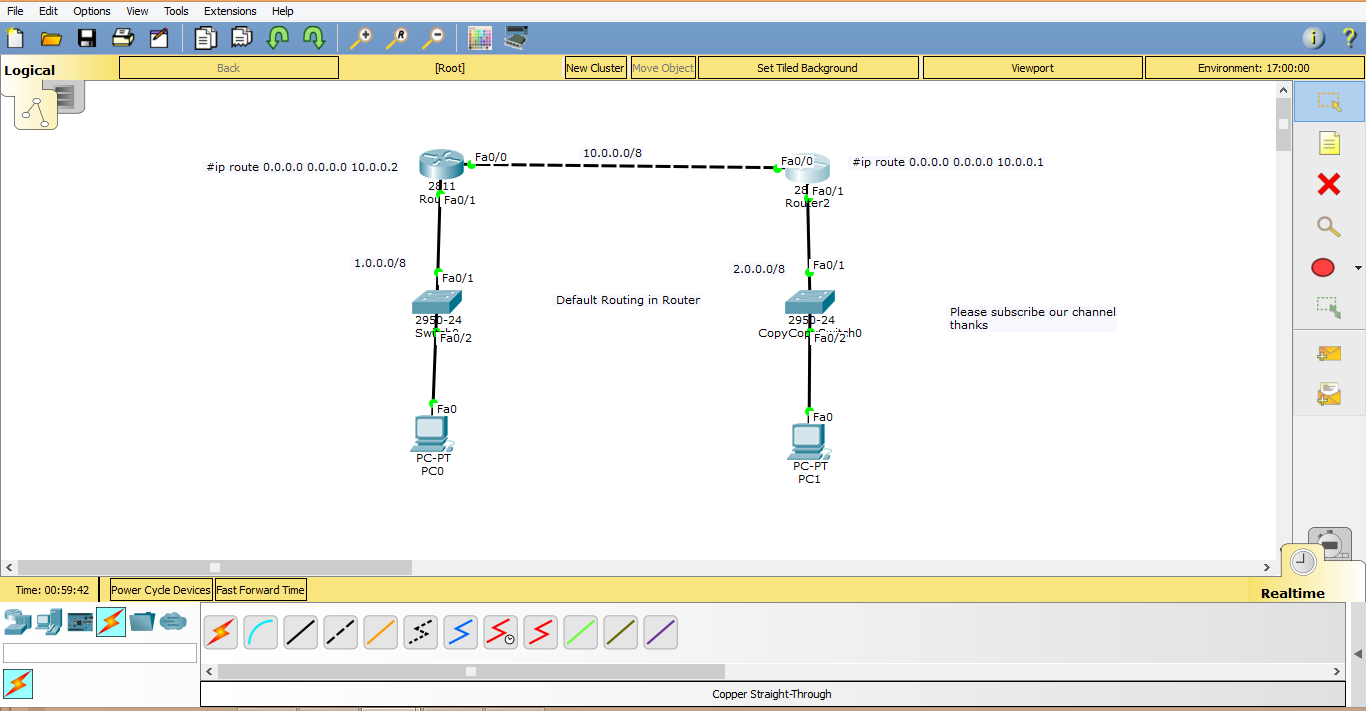Select the Add Simple PDU tool
This screenshot has height=711, width=1366.
1329,353
